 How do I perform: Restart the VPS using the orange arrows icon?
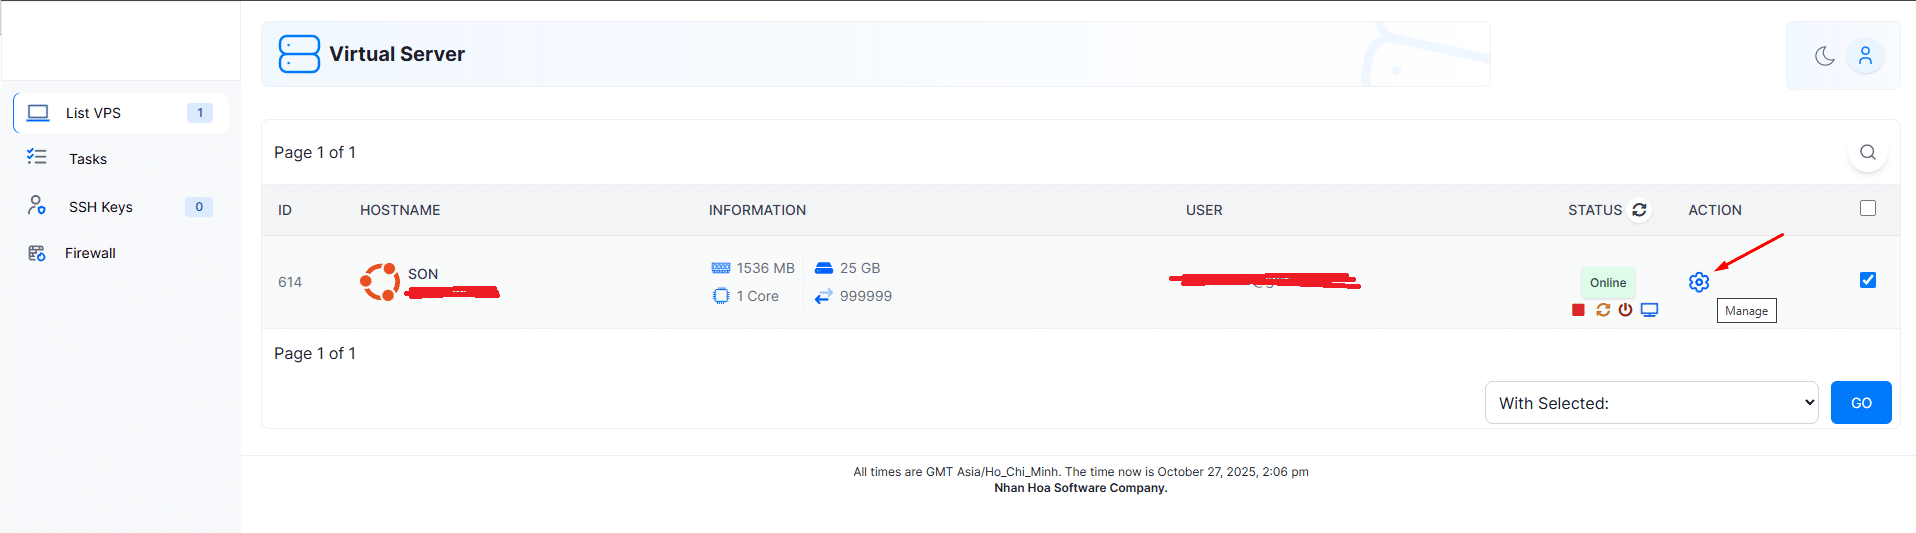click(x=1603, y=310)
